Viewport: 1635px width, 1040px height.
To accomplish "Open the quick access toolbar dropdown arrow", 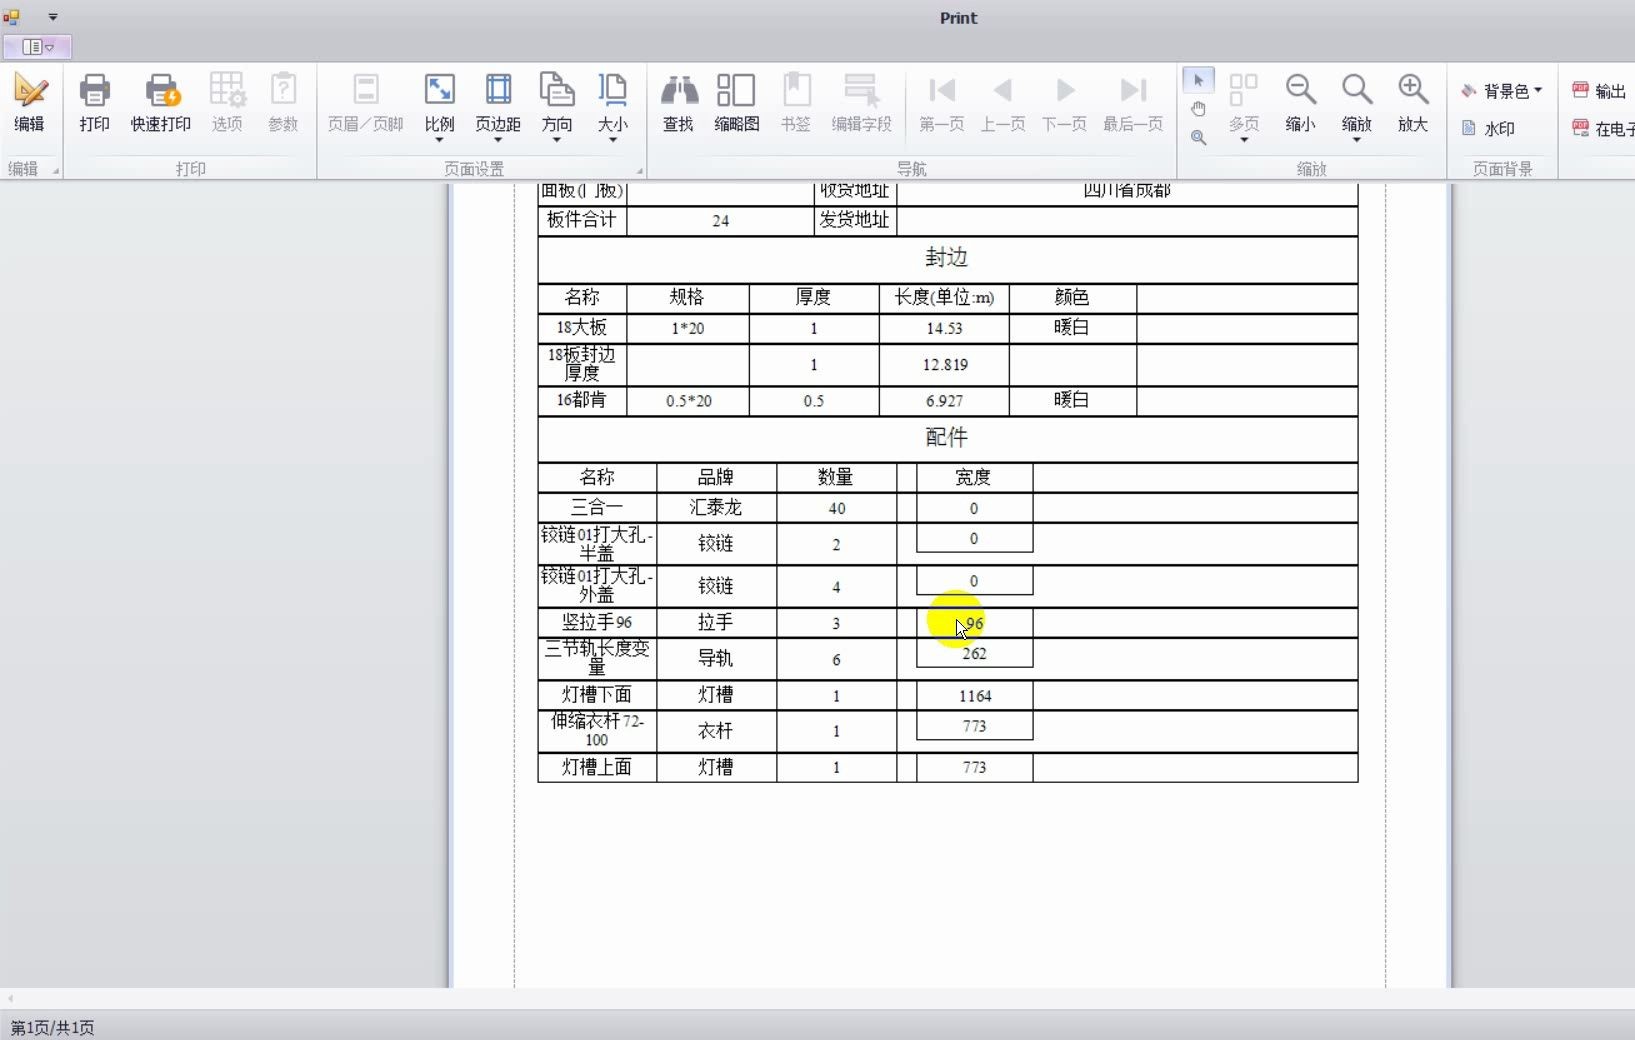I will [53, 17].
